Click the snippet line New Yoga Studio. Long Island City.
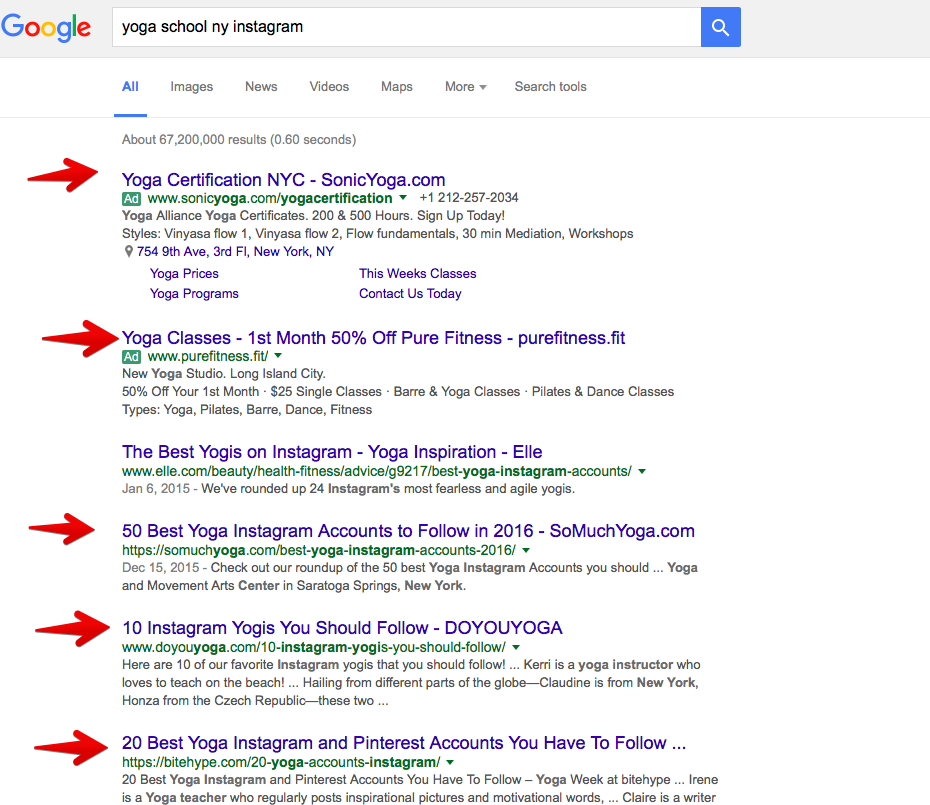The image size is (930, 805). pos(224,374)
